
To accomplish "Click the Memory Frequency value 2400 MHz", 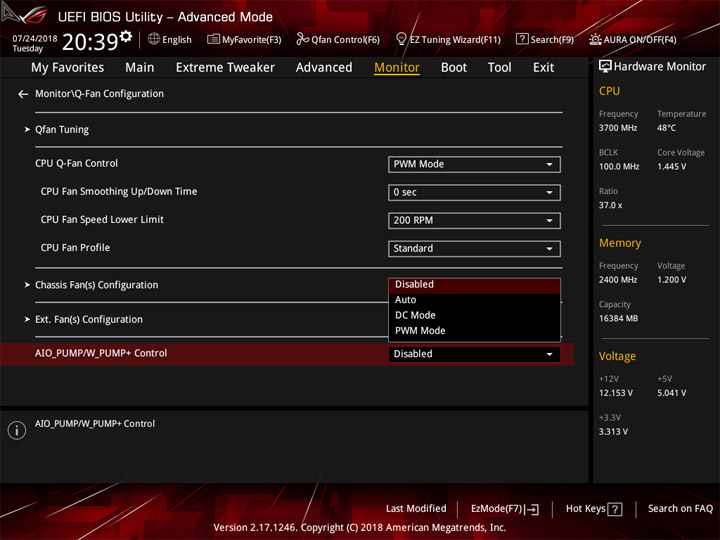I will pyautogui.click(x=618, y=280).
